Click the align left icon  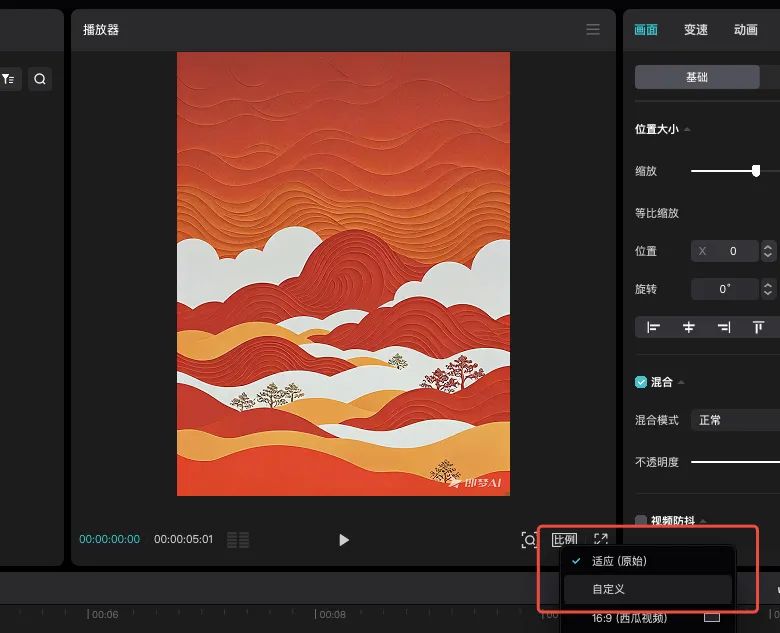(x=653, y=327)
